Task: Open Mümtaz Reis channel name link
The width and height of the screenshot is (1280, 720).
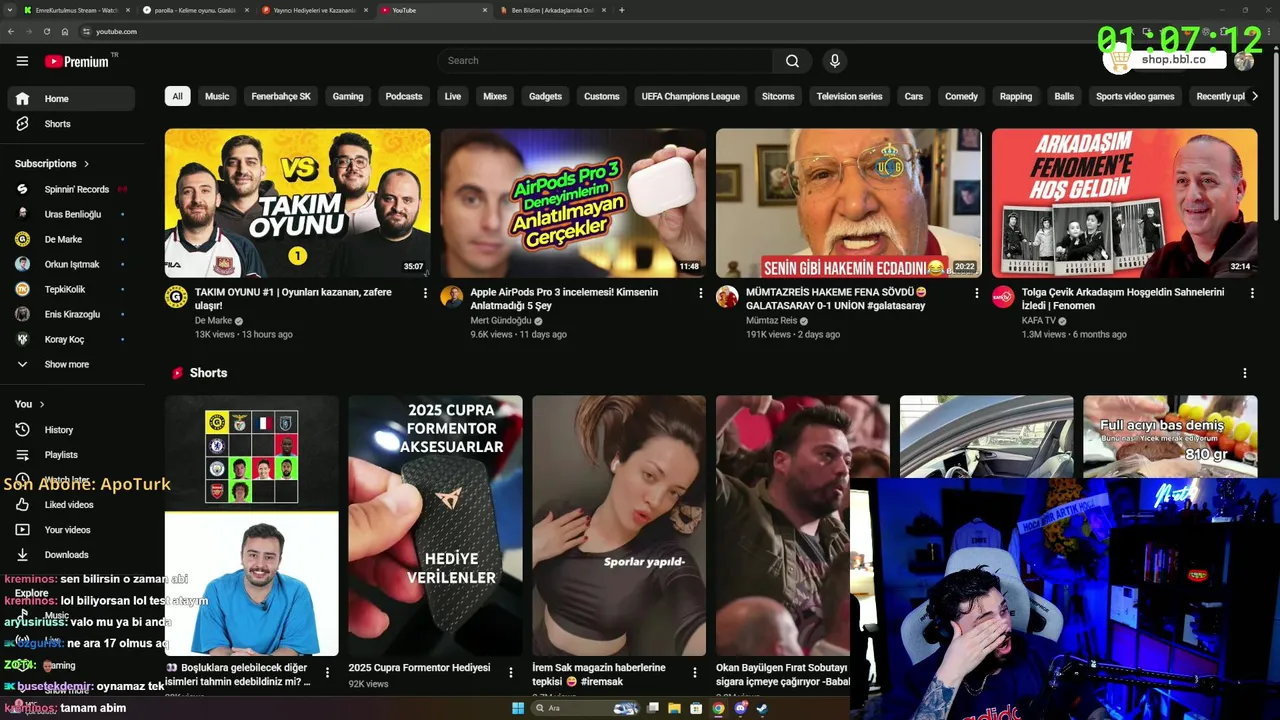Action: point(771,321)
